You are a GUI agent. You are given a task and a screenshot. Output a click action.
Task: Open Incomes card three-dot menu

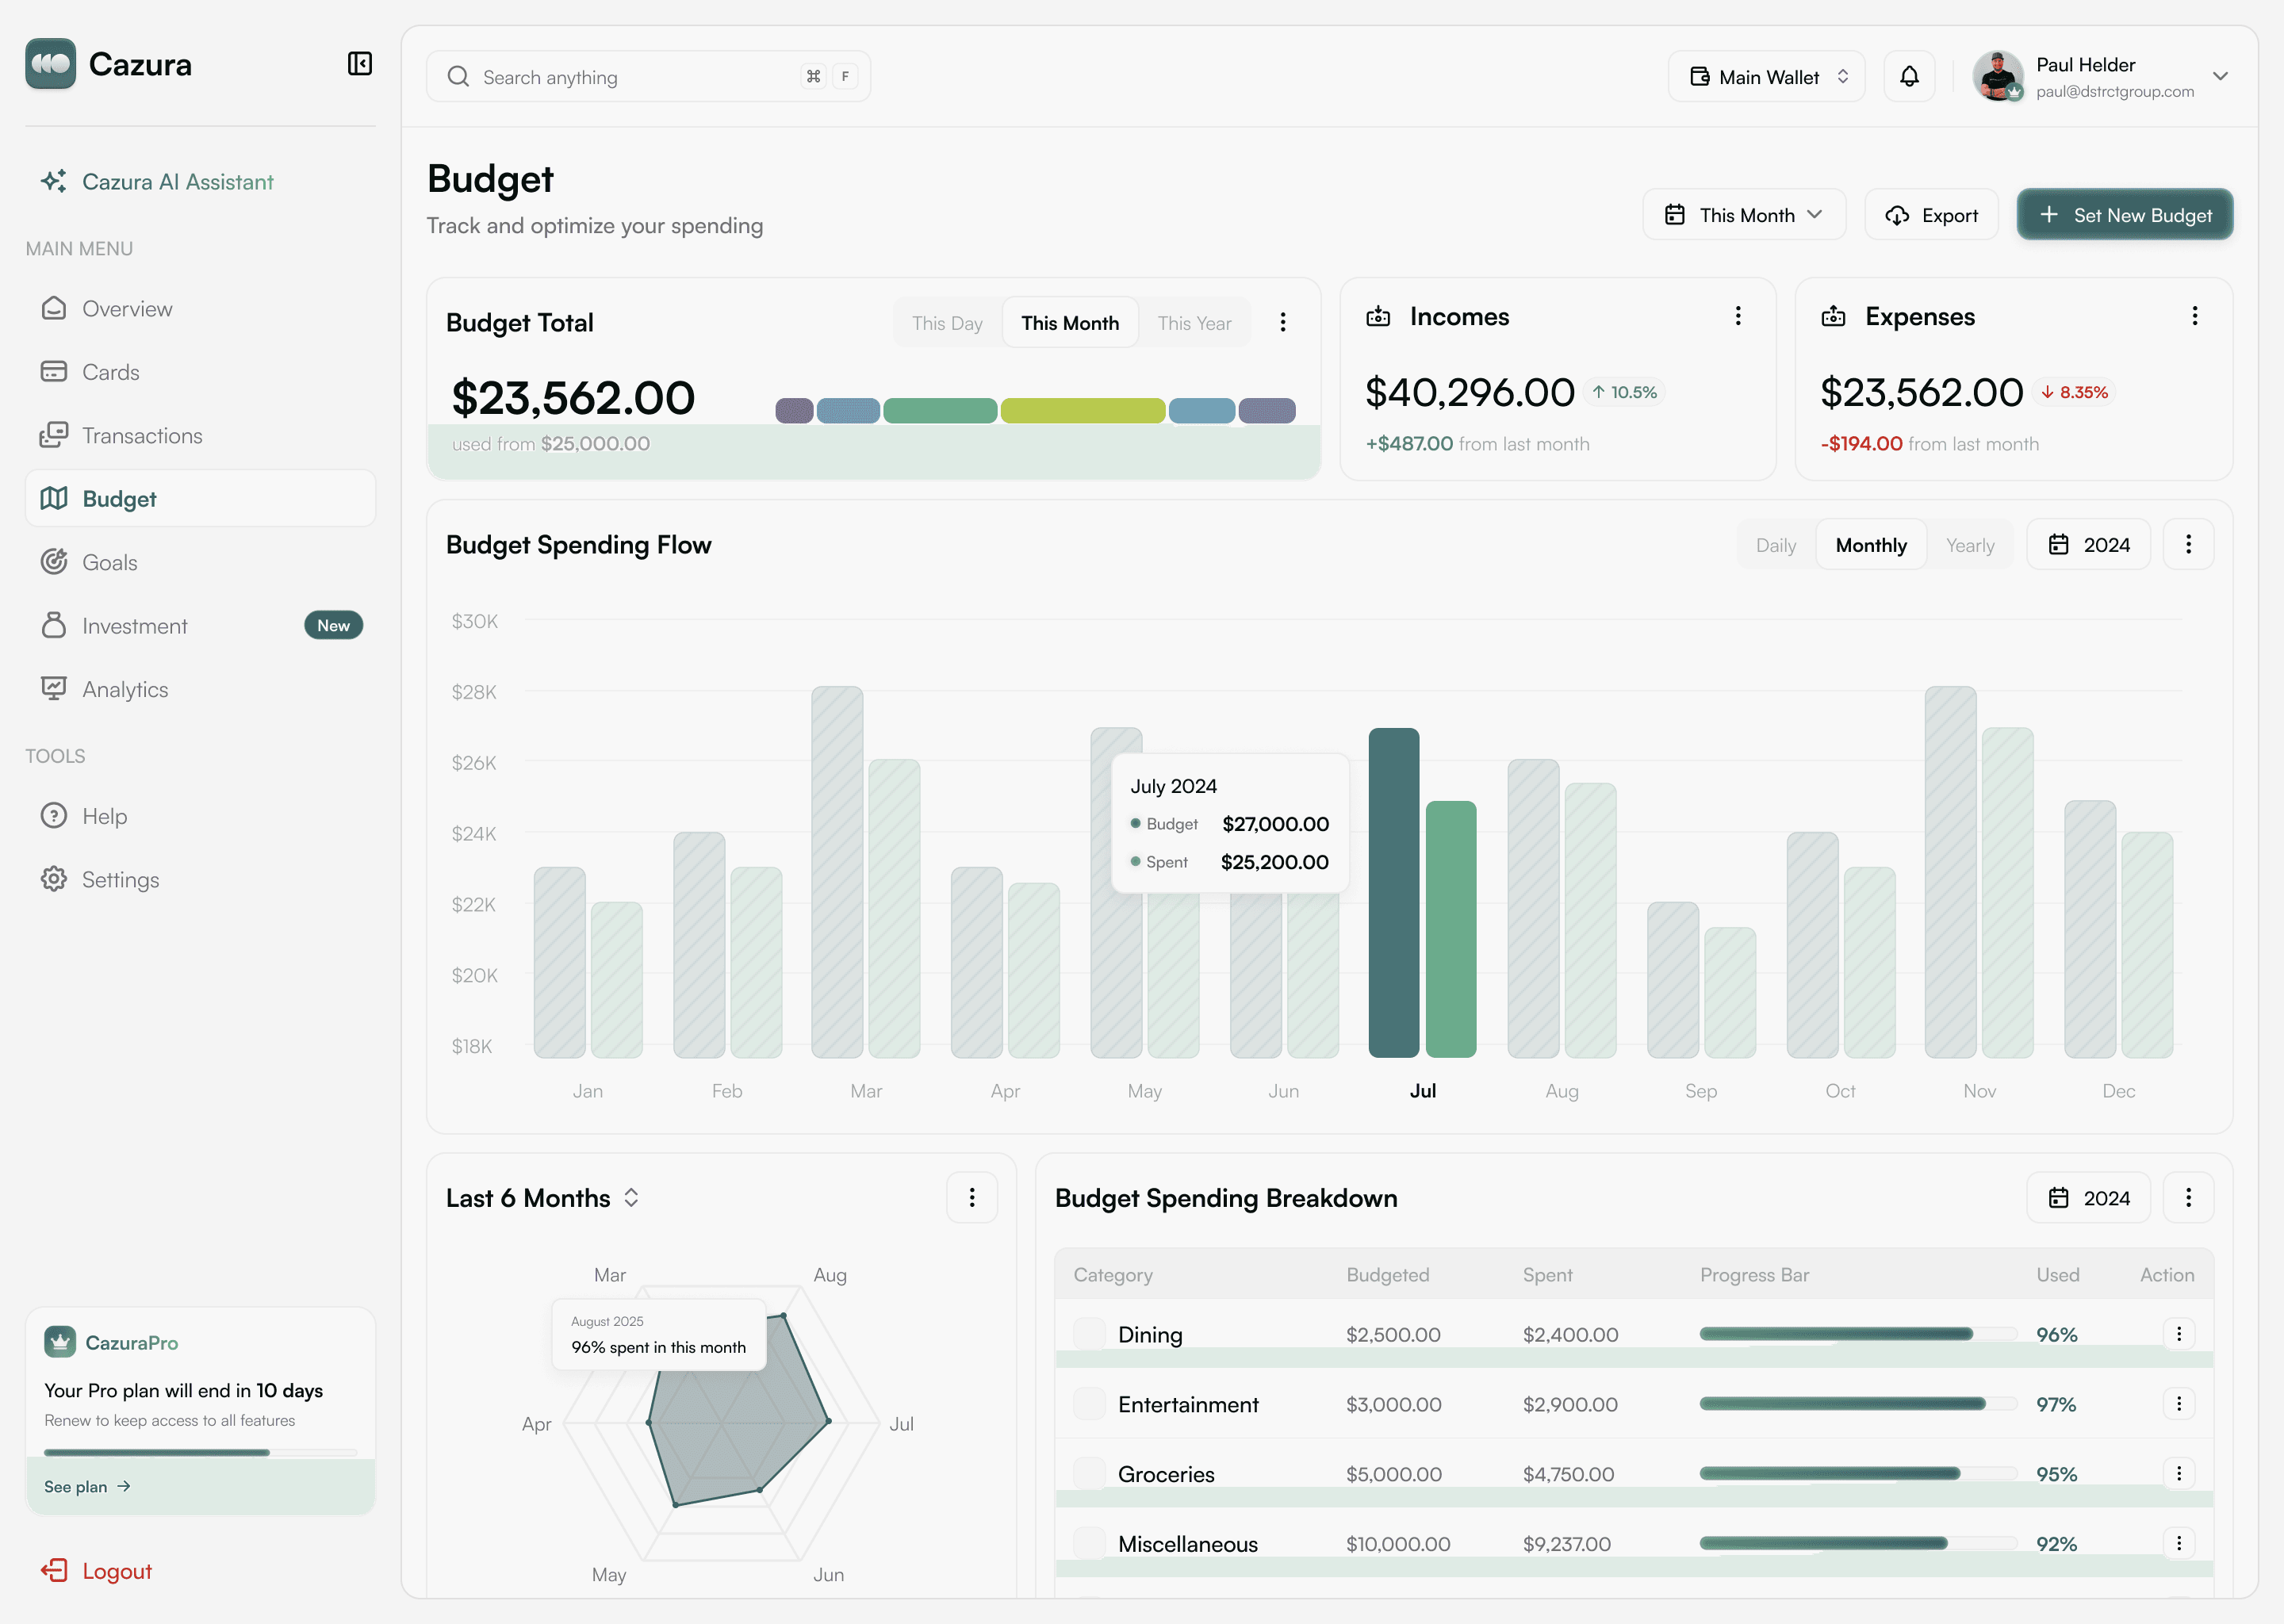pos(1738,316)
